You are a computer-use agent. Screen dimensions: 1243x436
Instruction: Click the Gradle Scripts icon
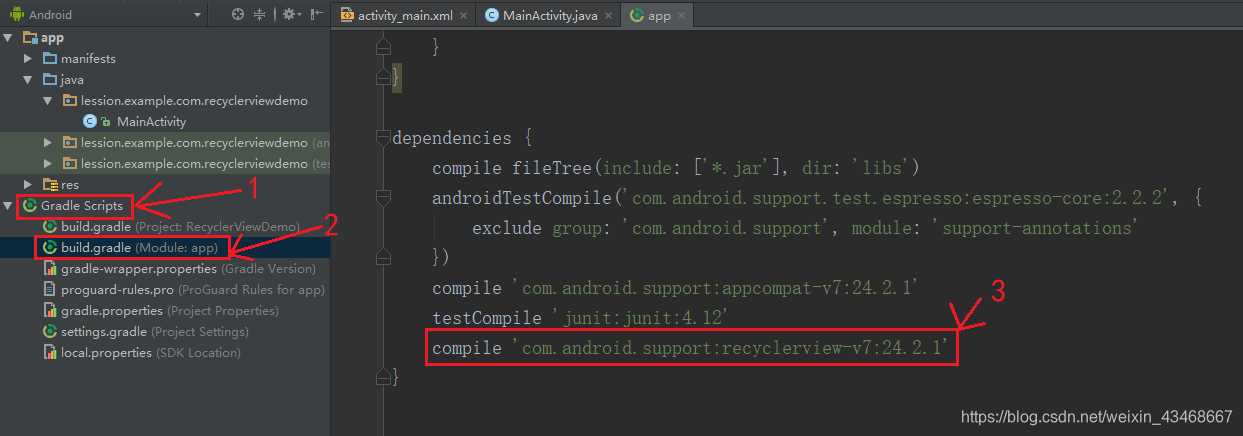coord(30,206)
